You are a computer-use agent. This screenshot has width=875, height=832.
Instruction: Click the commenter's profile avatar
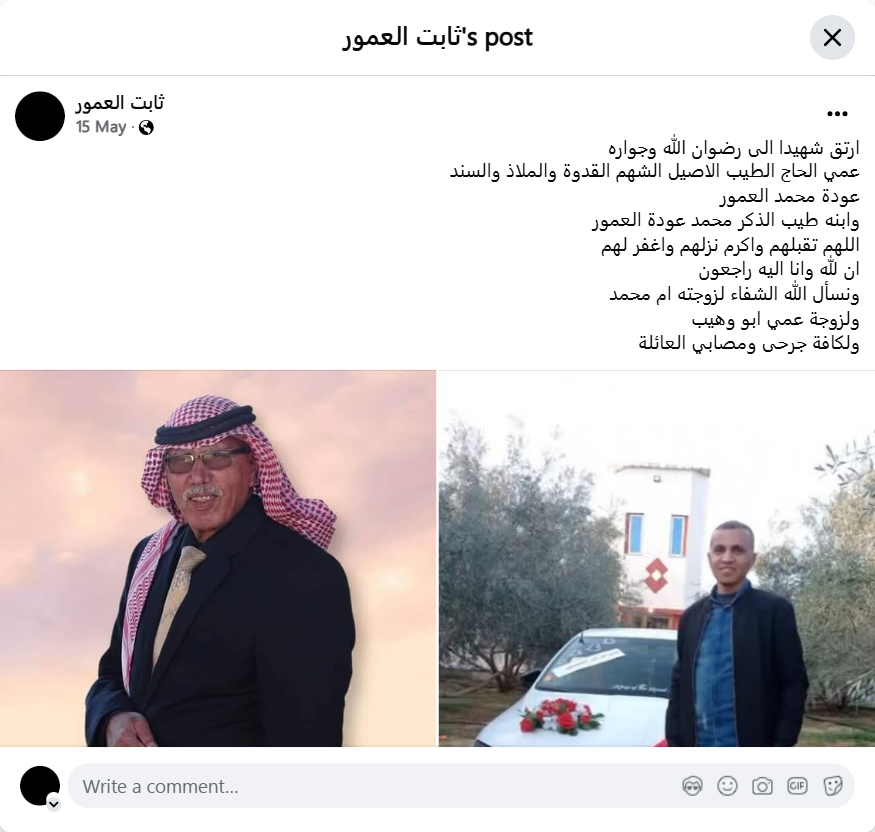[x=40, y=786]
